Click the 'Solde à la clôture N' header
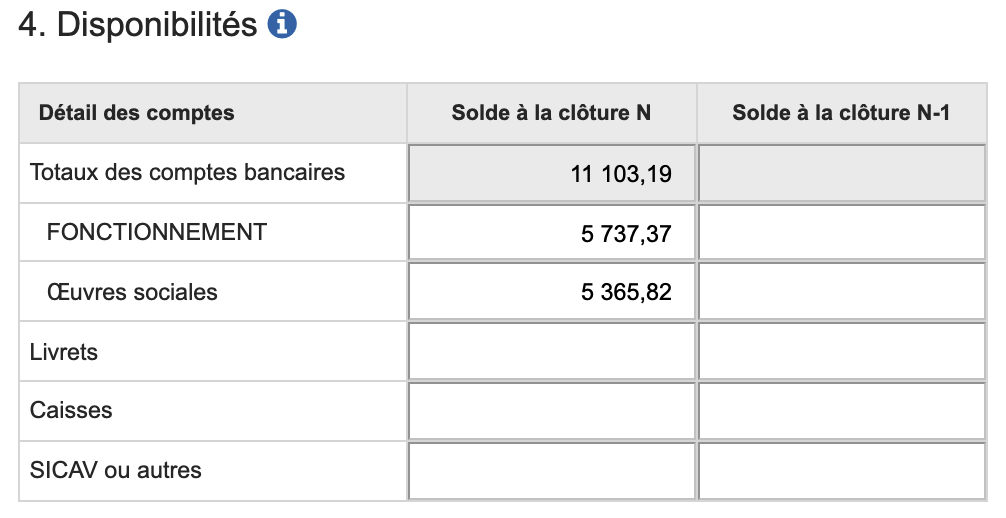The width and height of the screenshot is (1006, 518). pyautogui.click(x=551, y=113)
